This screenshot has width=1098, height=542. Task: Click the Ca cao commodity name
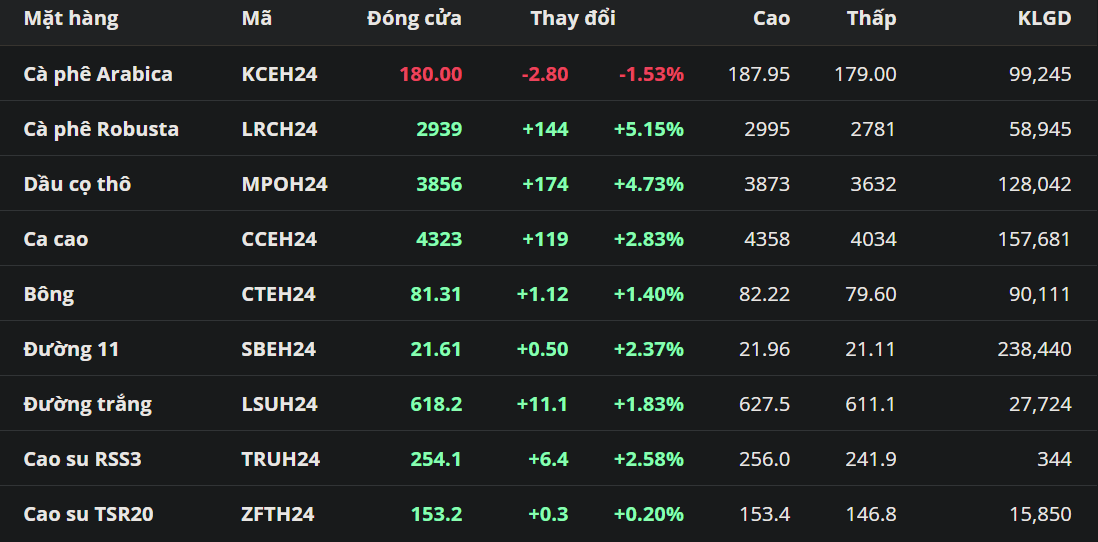pyautogui.click(x=56, y=239)
